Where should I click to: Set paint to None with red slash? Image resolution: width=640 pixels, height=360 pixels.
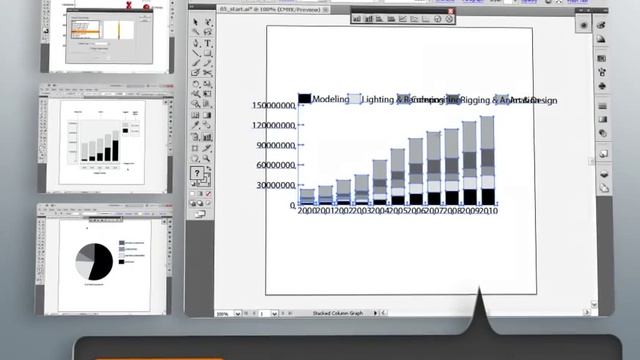click(208, 194)
